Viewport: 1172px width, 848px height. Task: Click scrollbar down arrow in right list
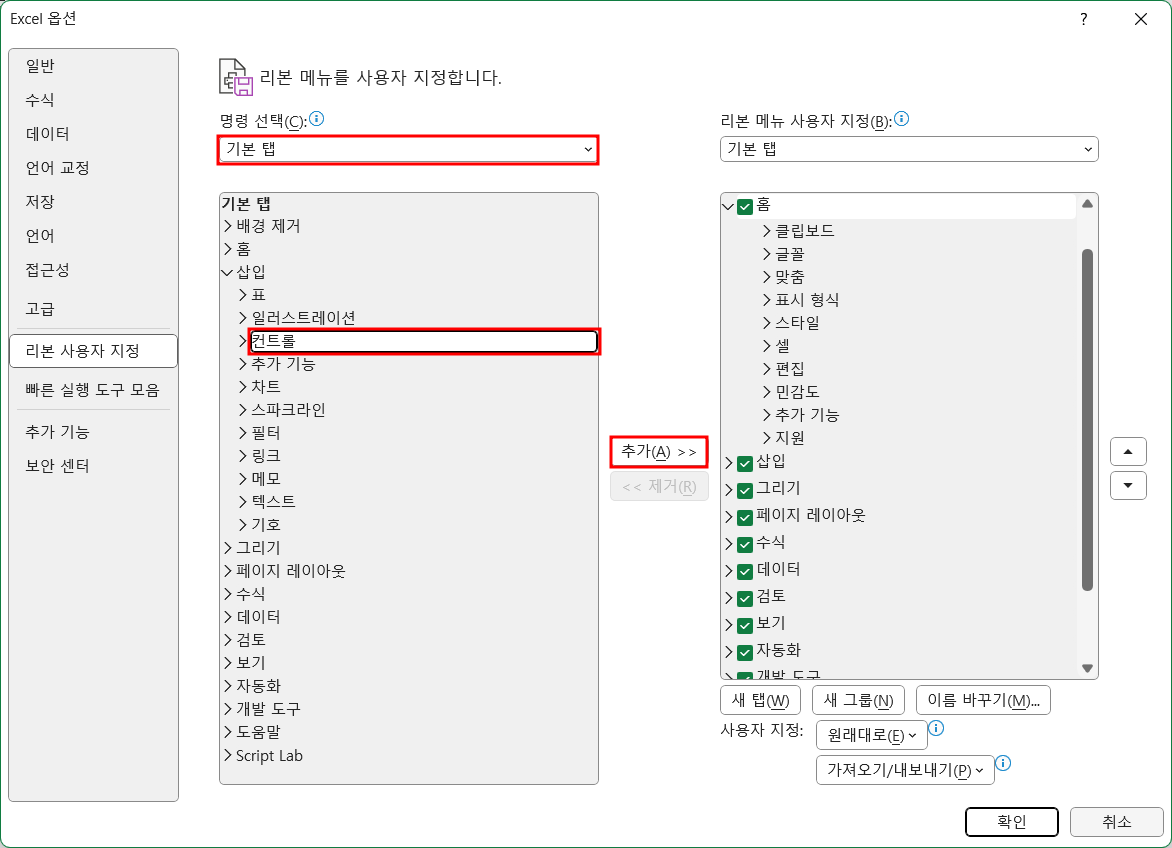click(1088, 669)
